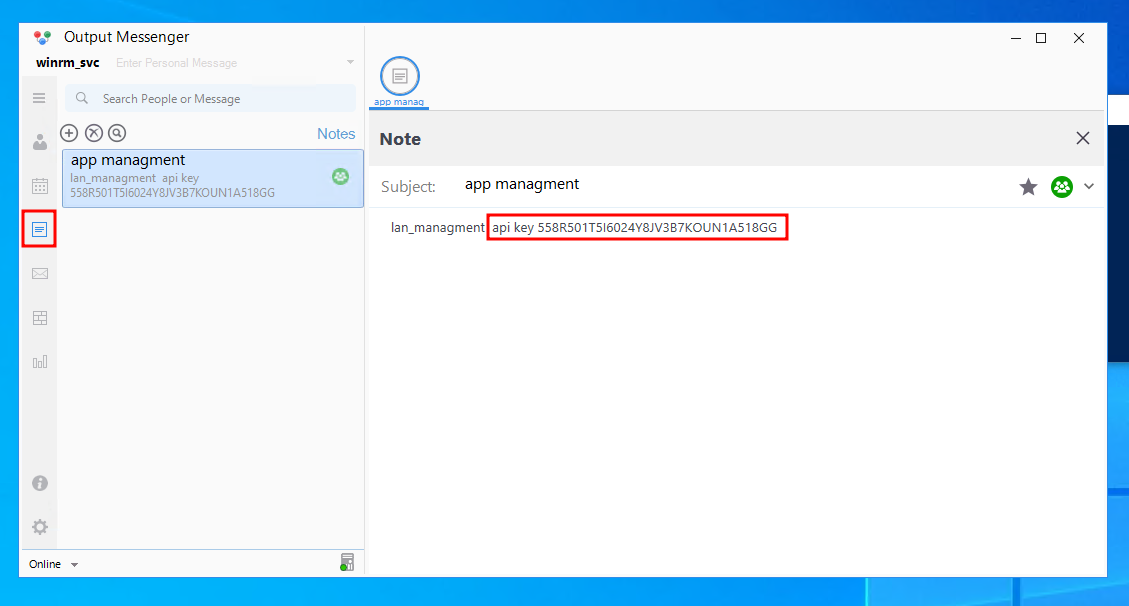
Task: Add a new note with plus icon
Action: coord(69,133)
